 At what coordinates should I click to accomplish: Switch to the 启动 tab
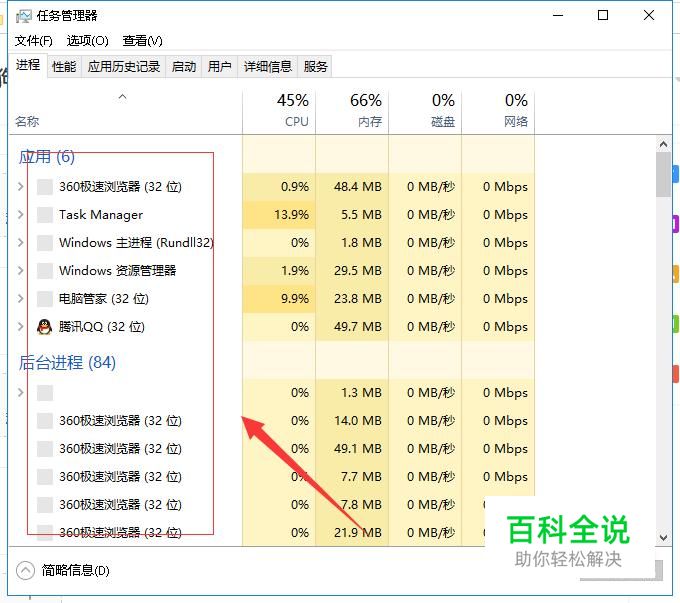[183, 67]
